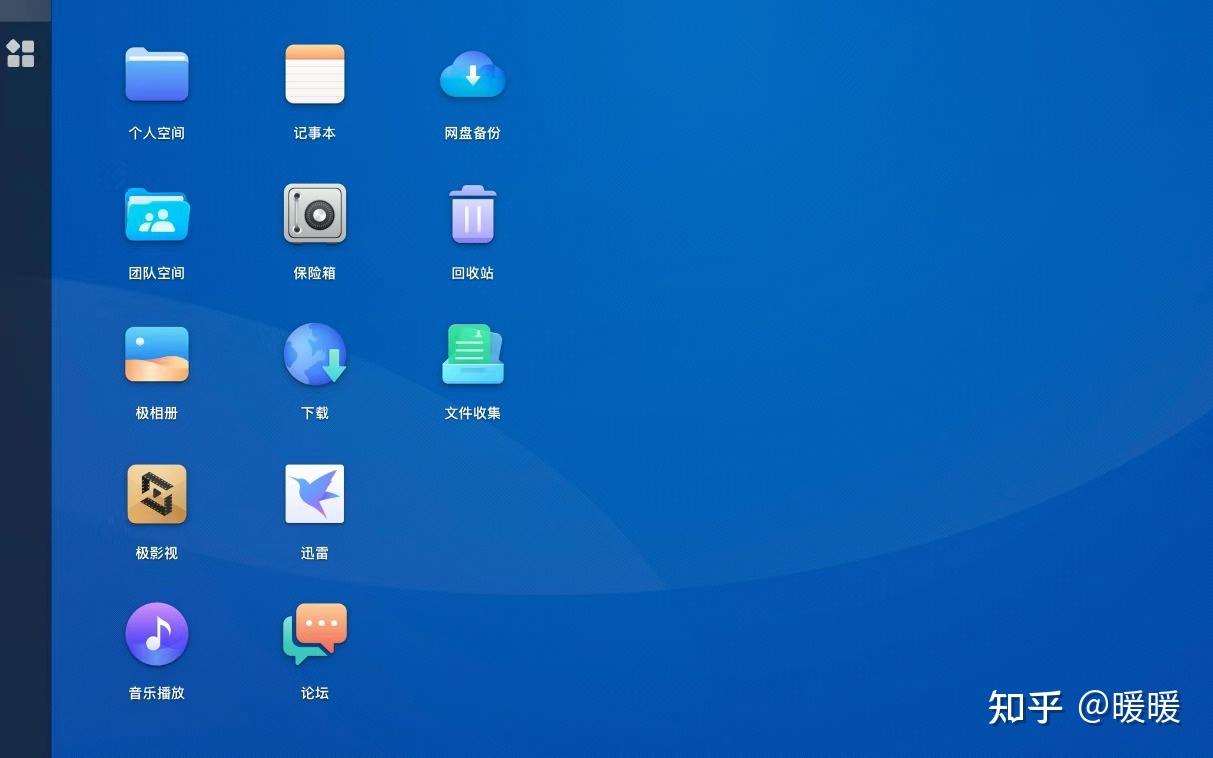The image size is (1213, 758).
Task: Open the app grid launcher in sidebar
Action: (21, 53)
